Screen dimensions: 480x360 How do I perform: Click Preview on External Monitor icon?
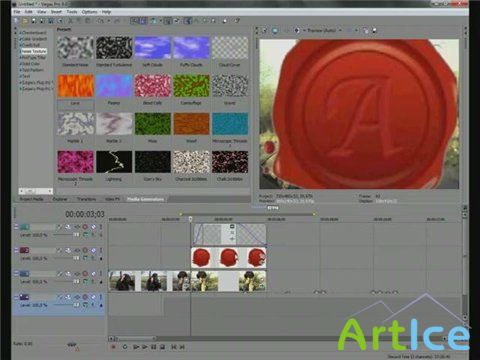[x=275, y=30]
